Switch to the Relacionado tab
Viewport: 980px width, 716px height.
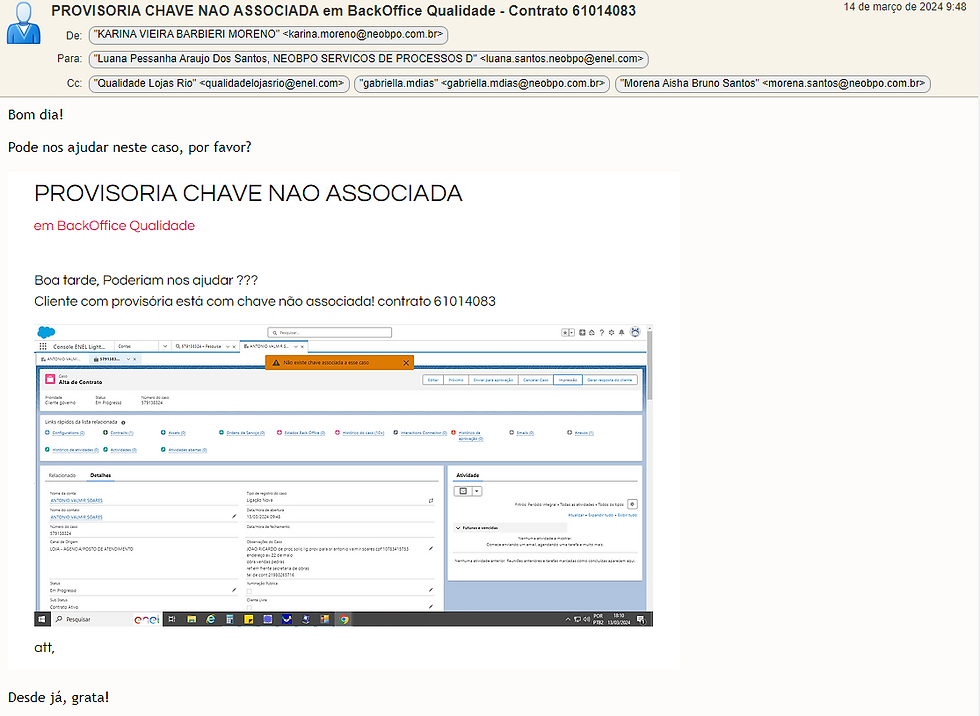[x=62, y=475]
